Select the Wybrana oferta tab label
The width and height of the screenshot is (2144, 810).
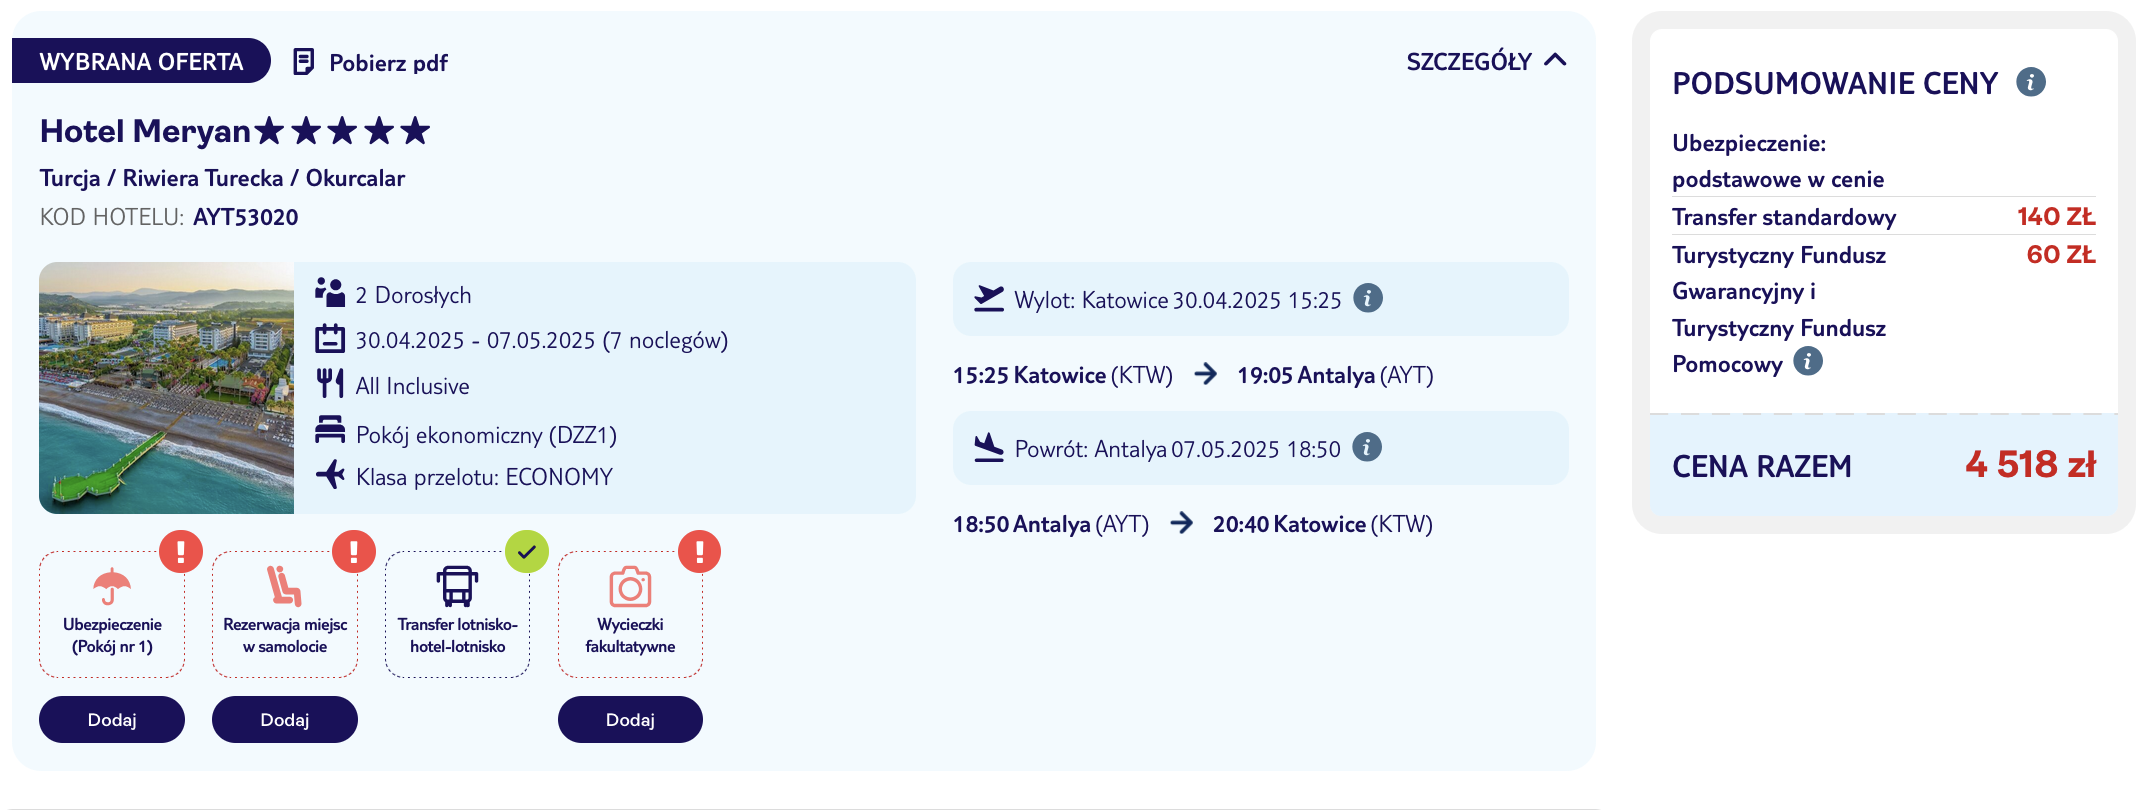(x=141, y=62)
